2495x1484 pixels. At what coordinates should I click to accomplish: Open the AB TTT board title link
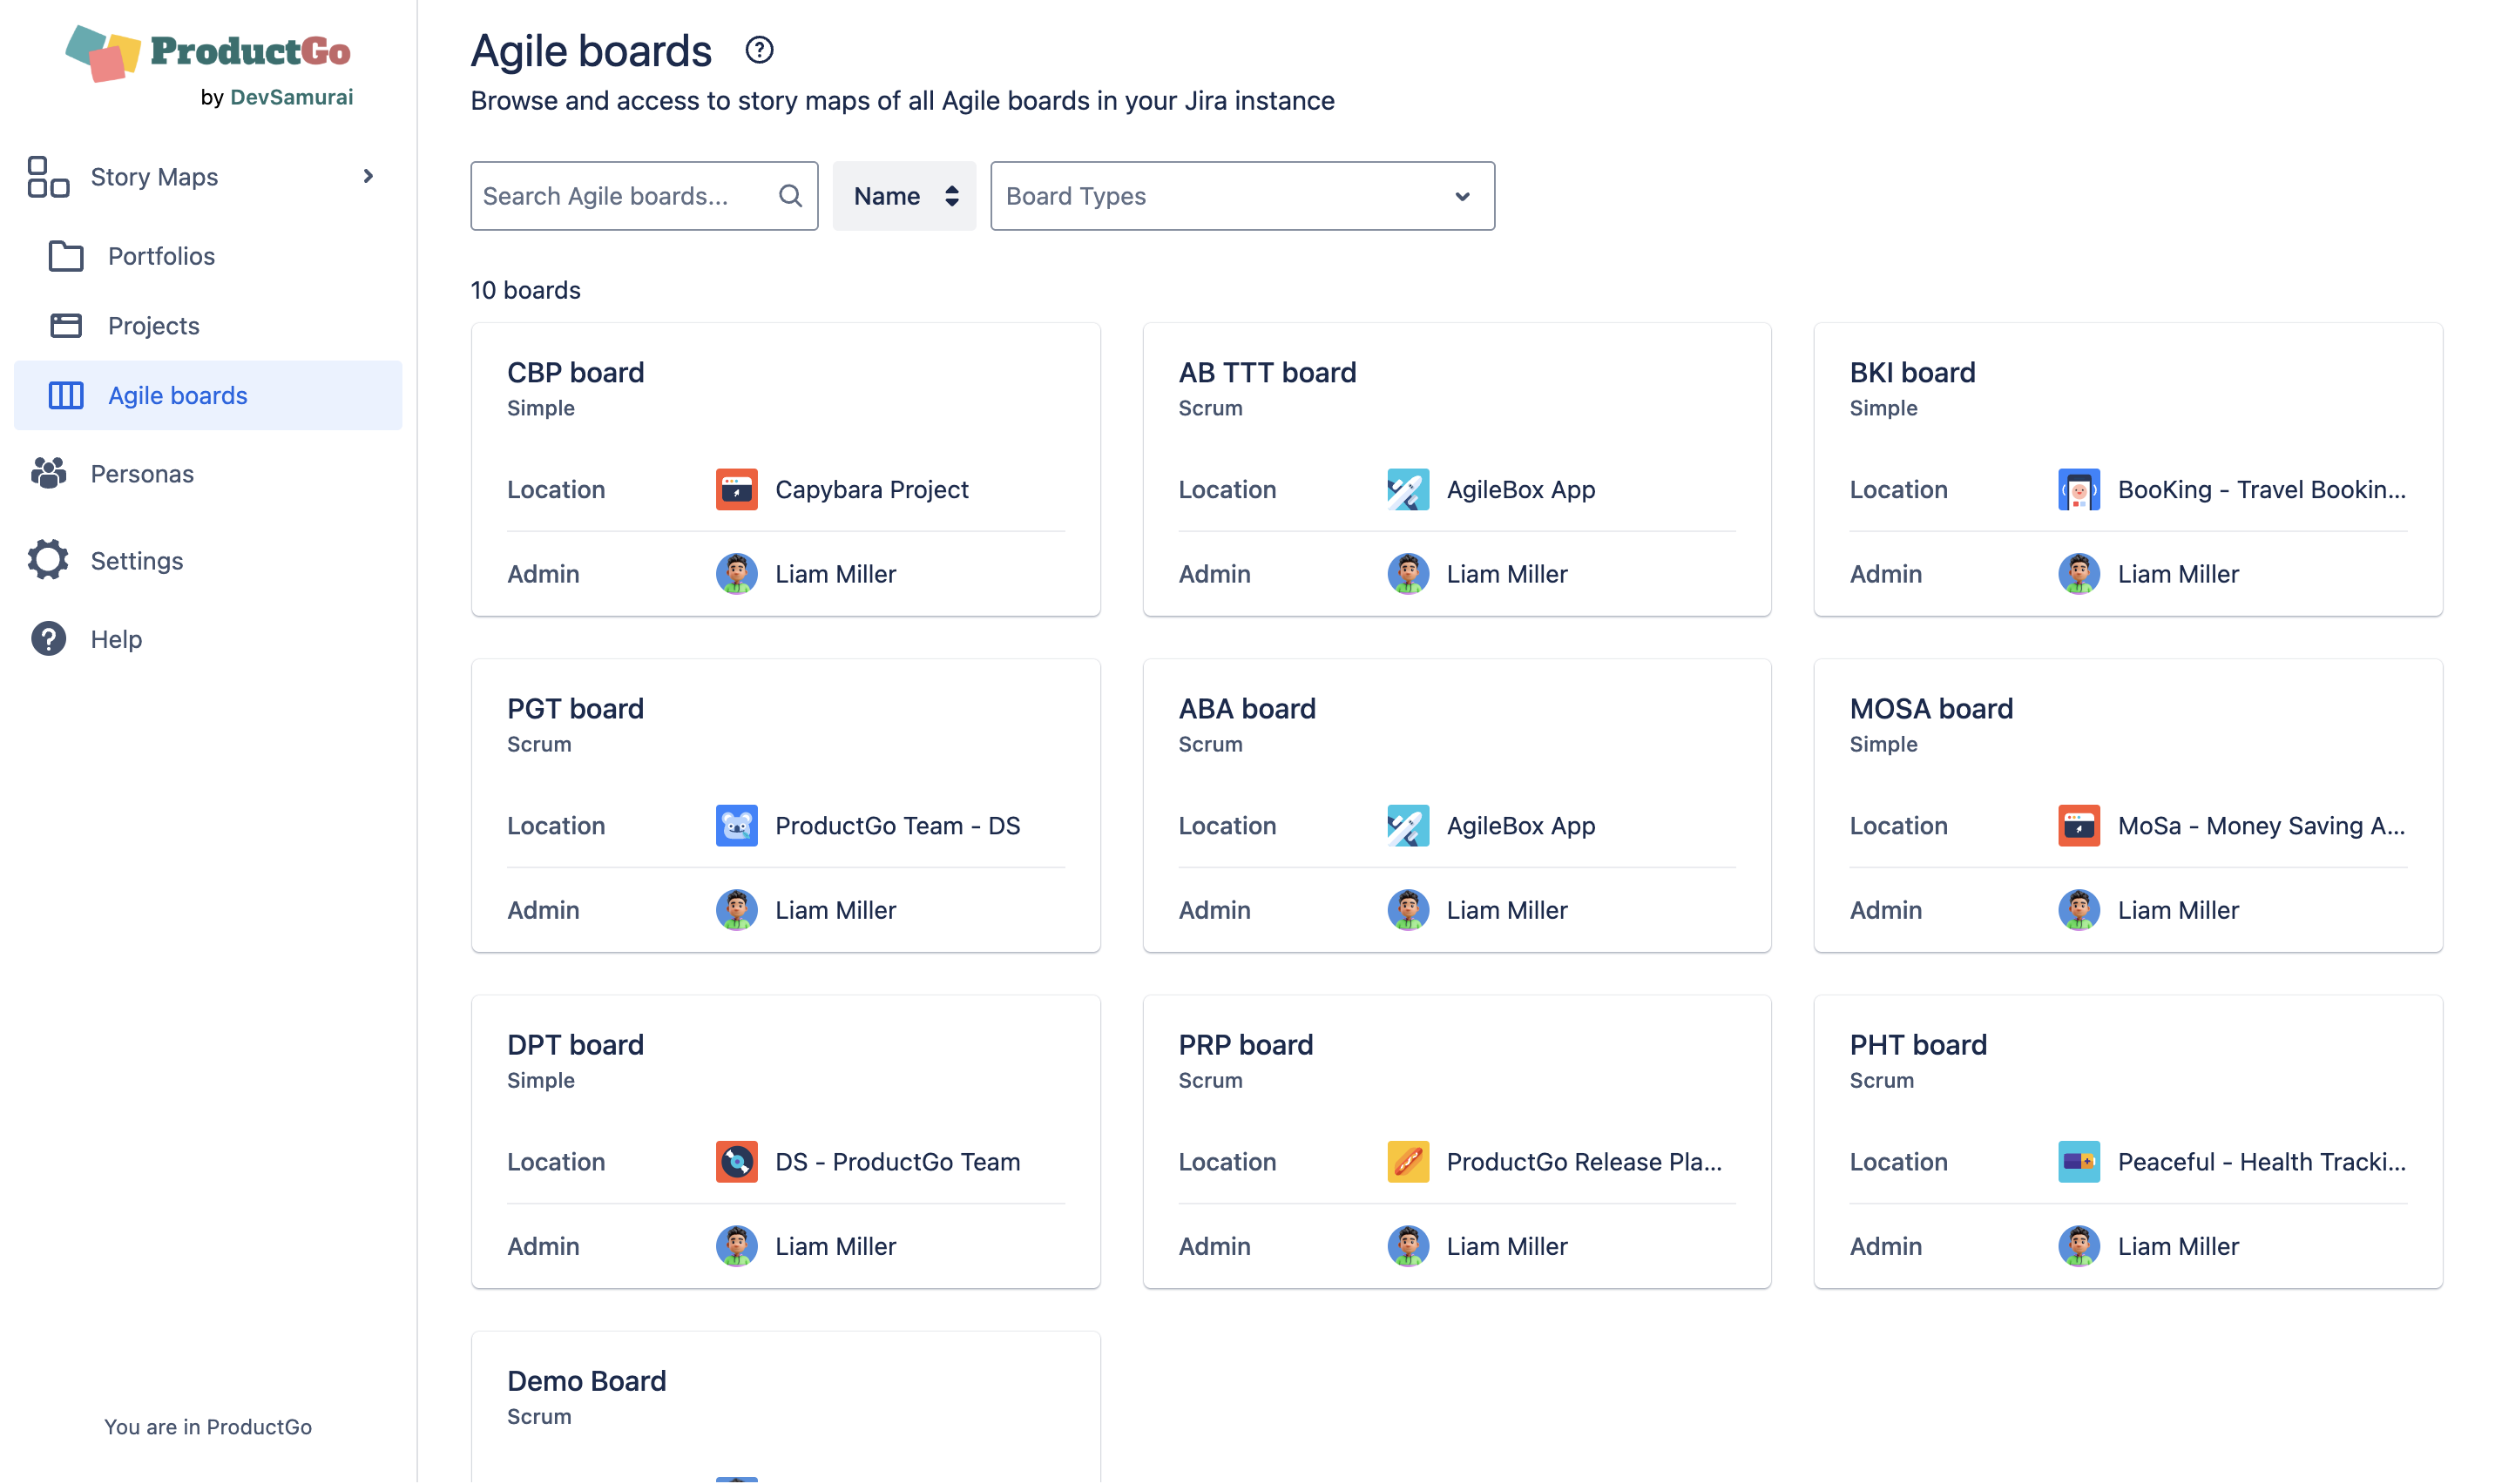1266,373
